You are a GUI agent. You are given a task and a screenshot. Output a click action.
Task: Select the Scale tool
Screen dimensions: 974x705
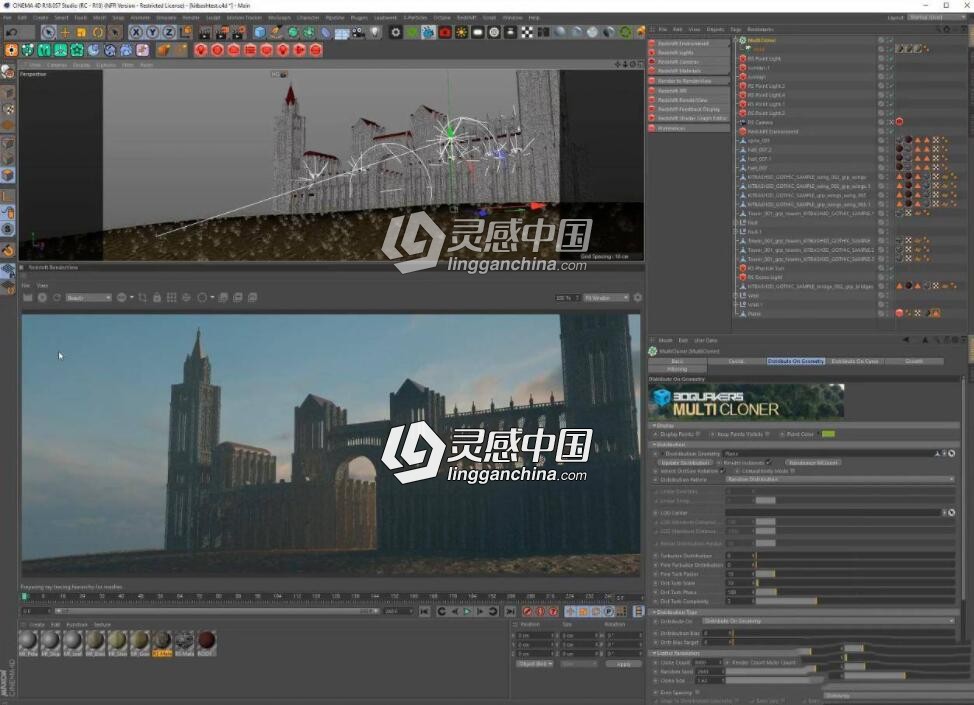pos(81,32)
